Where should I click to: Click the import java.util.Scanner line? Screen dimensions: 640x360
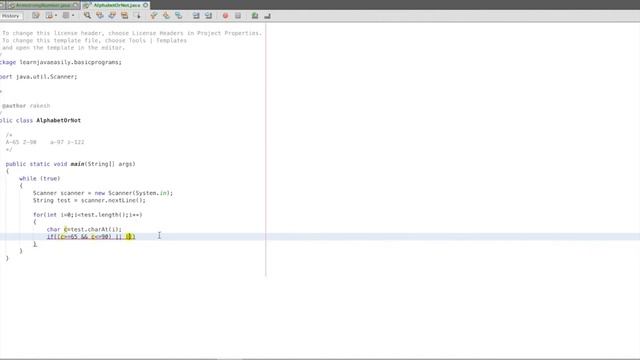pyautogui.click(x=38, y=77)
